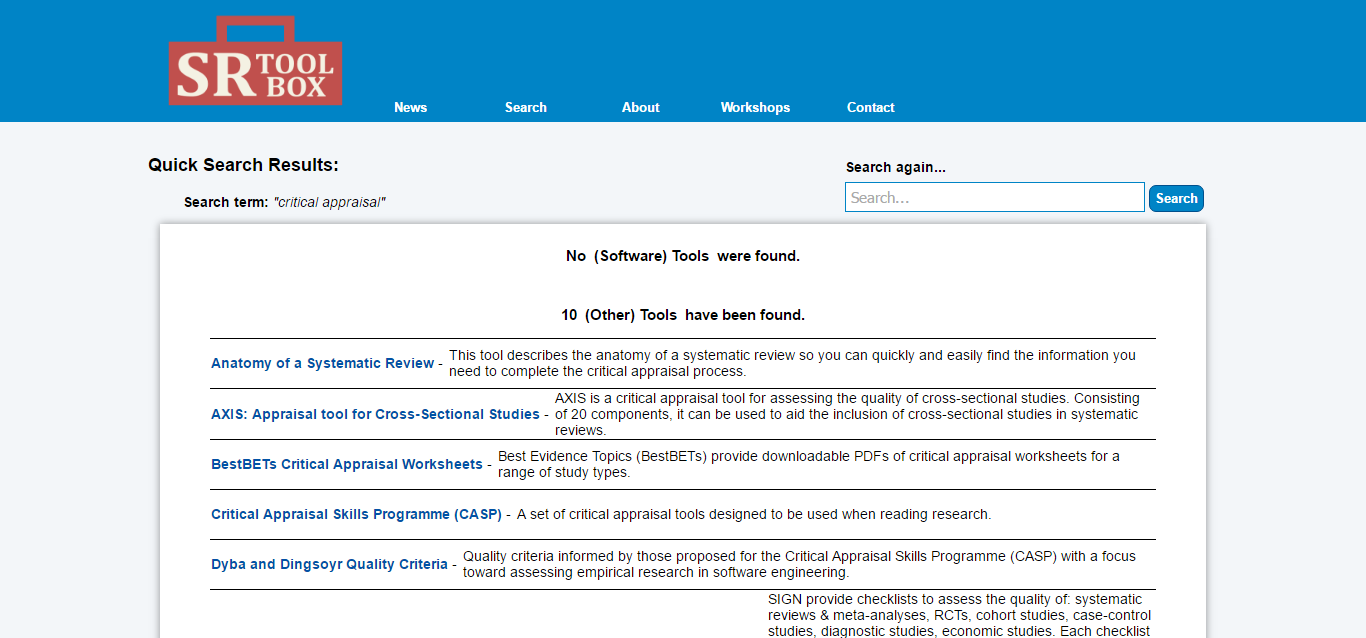Click the AXIS tool description text
This screenshot has width=1366, height=638.
847,414
